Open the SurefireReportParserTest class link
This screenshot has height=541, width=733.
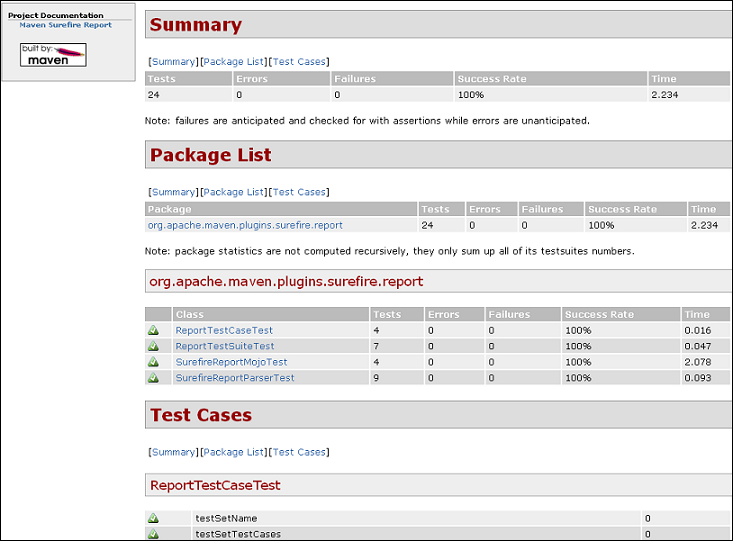235,378
